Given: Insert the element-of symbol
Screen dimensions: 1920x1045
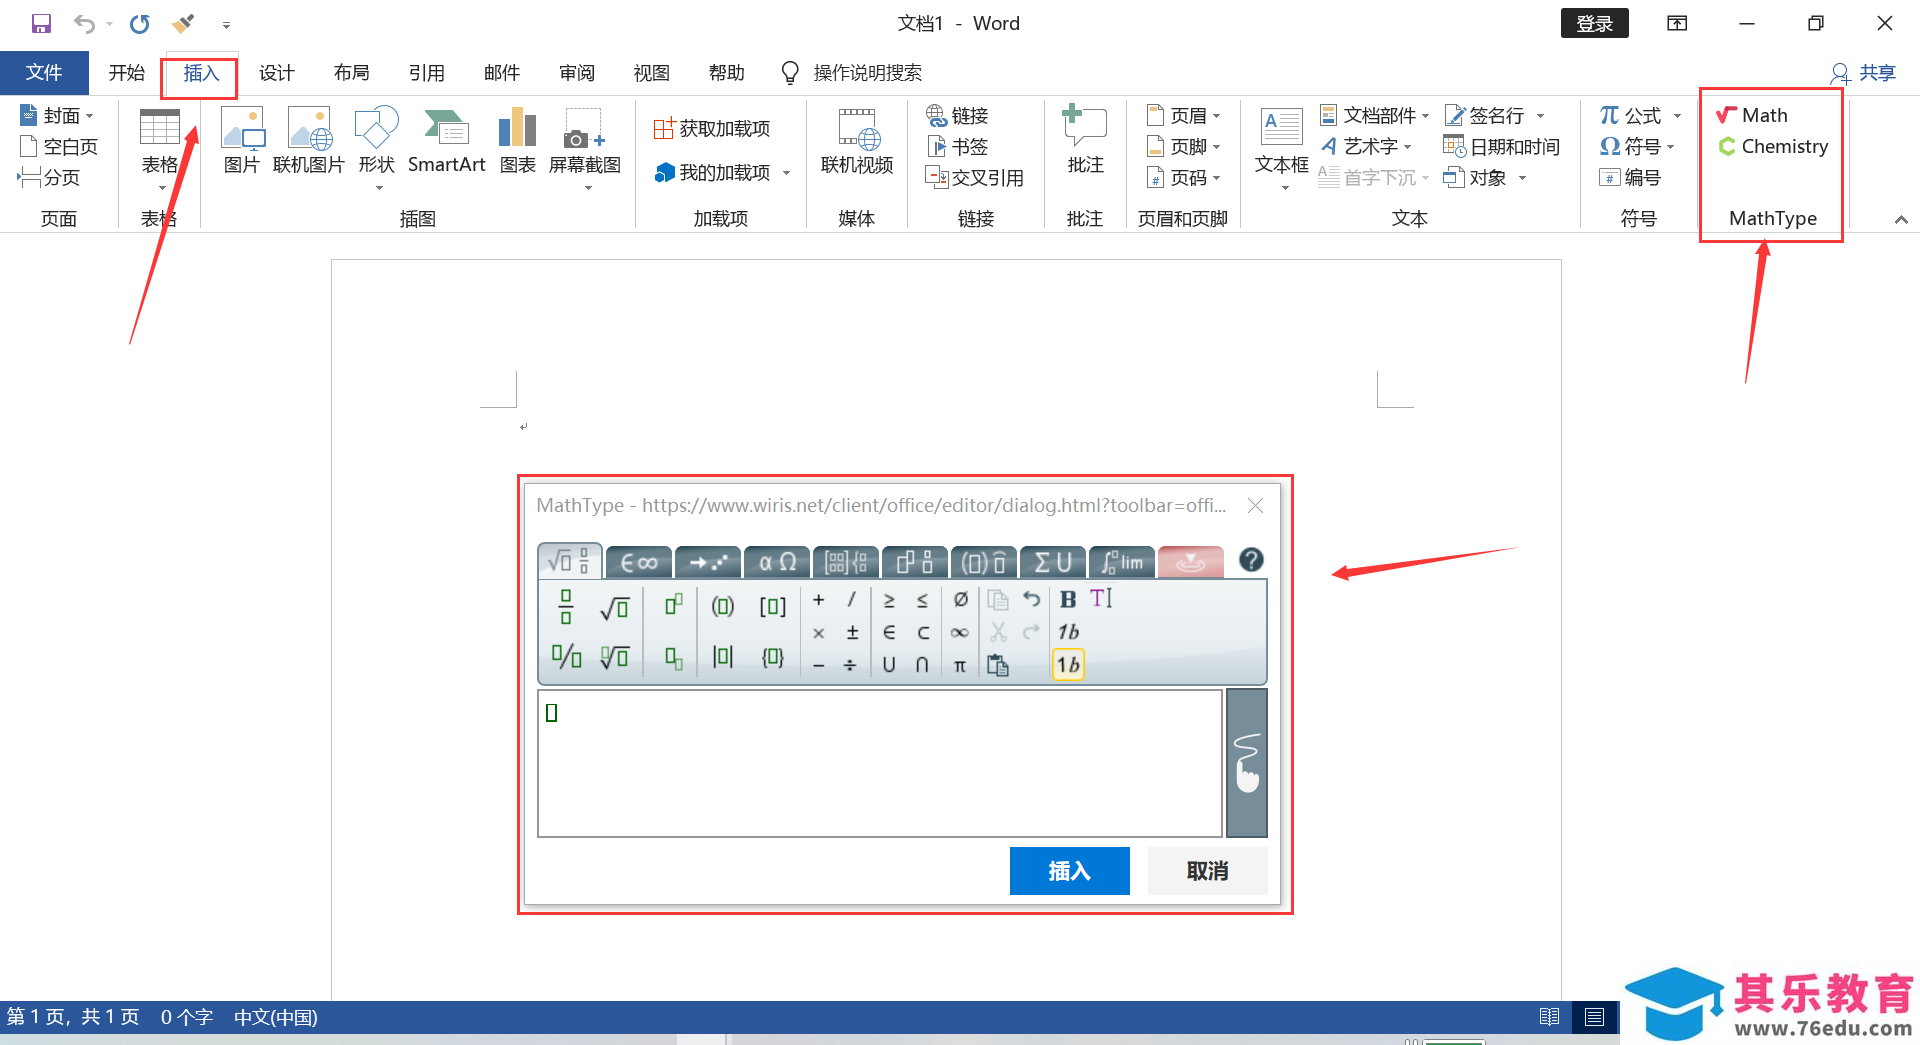Looking at the screenshot, I should (889, 632).
